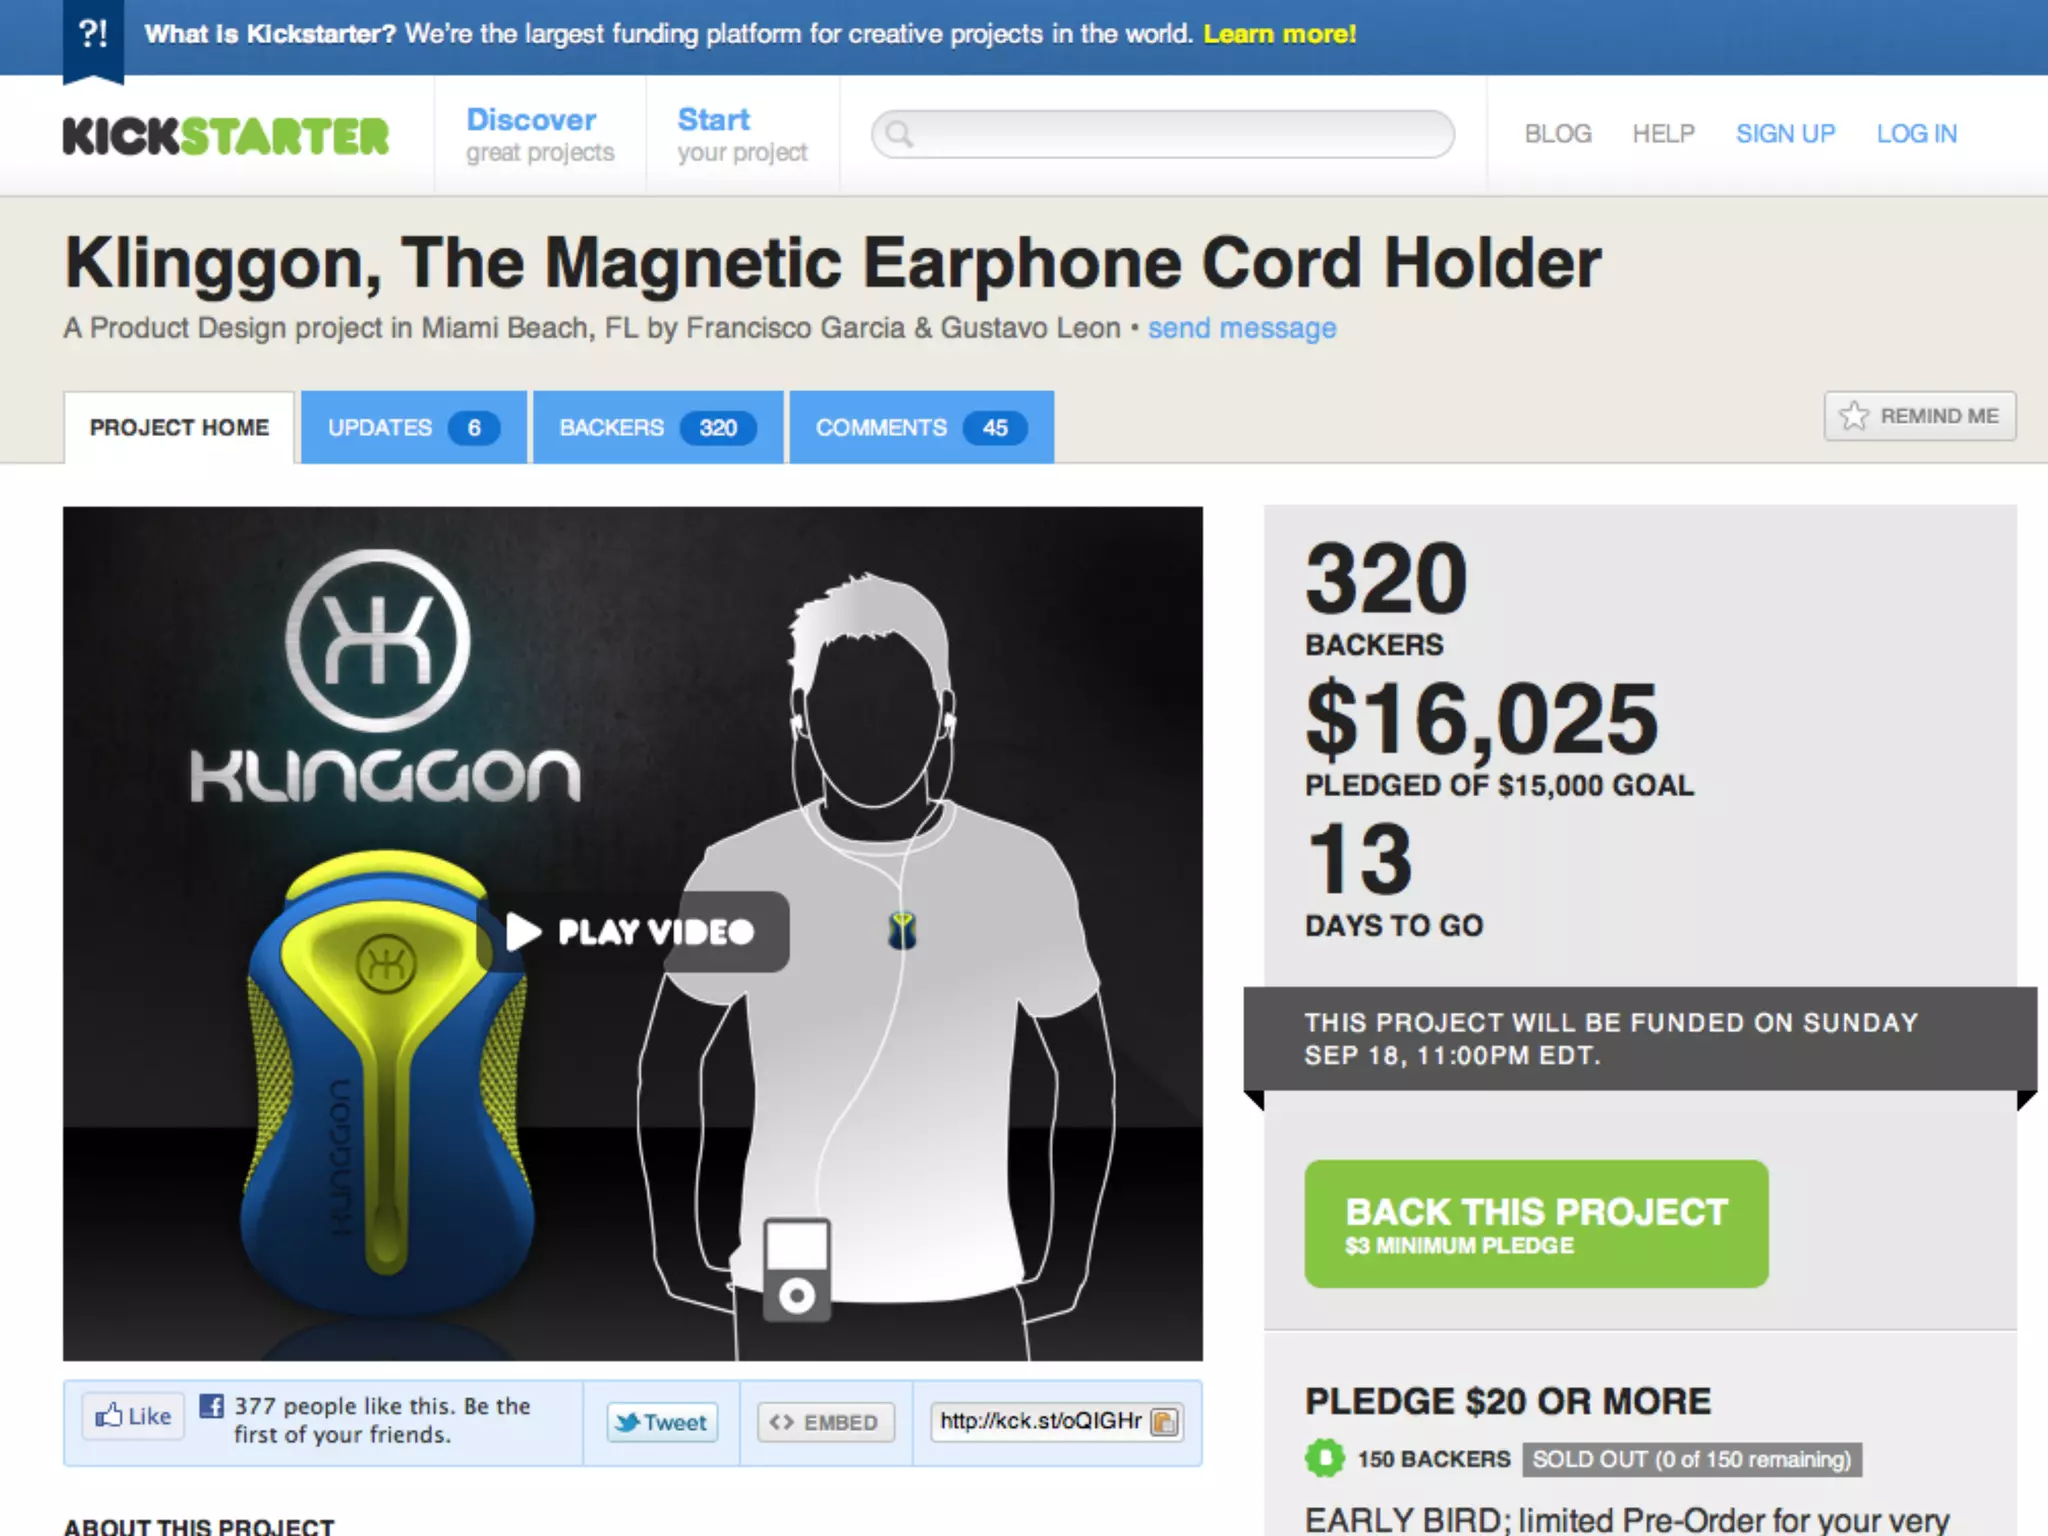Select the Project Home tab
Viewport: 2048px width, 1536px height.
pyautogui.click(x=179, y=427)
